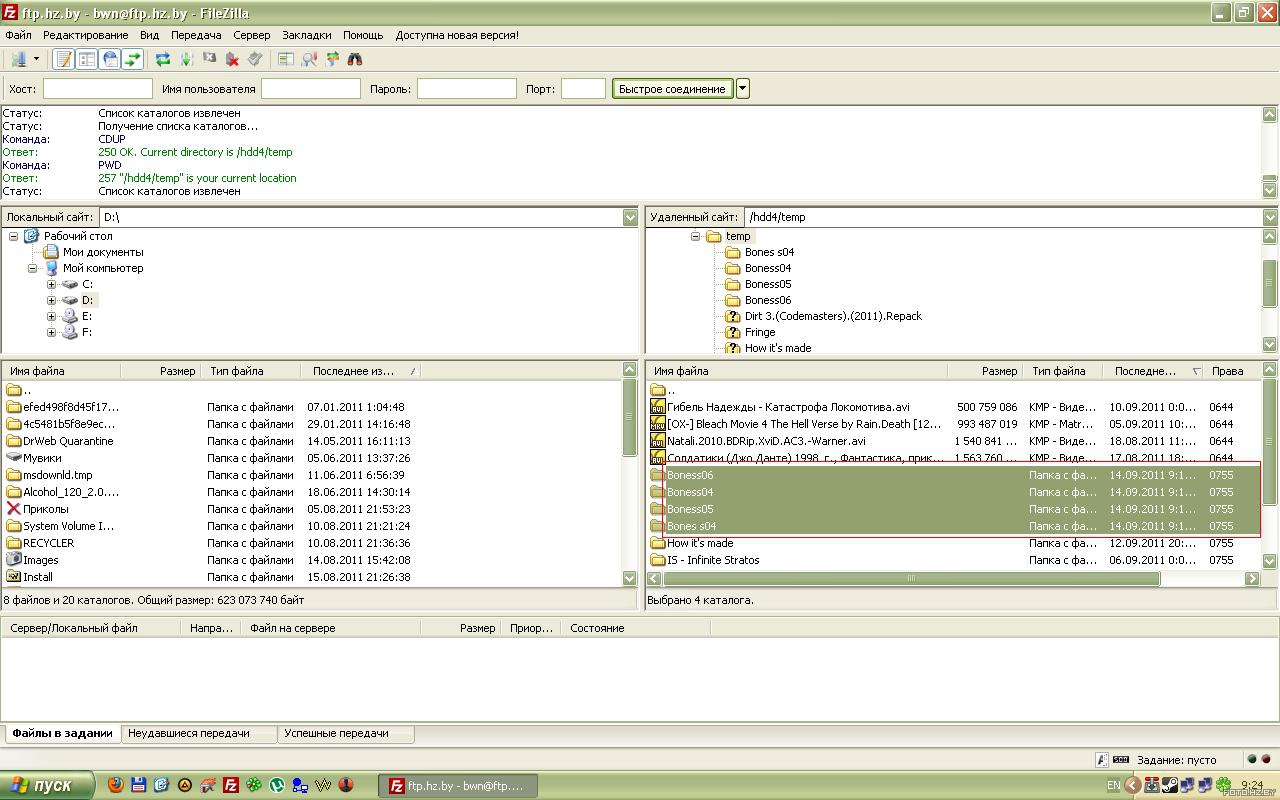Toggle directory comparison toolbar icon
This screenshot has width=1280, height=800.
point(309,59)
